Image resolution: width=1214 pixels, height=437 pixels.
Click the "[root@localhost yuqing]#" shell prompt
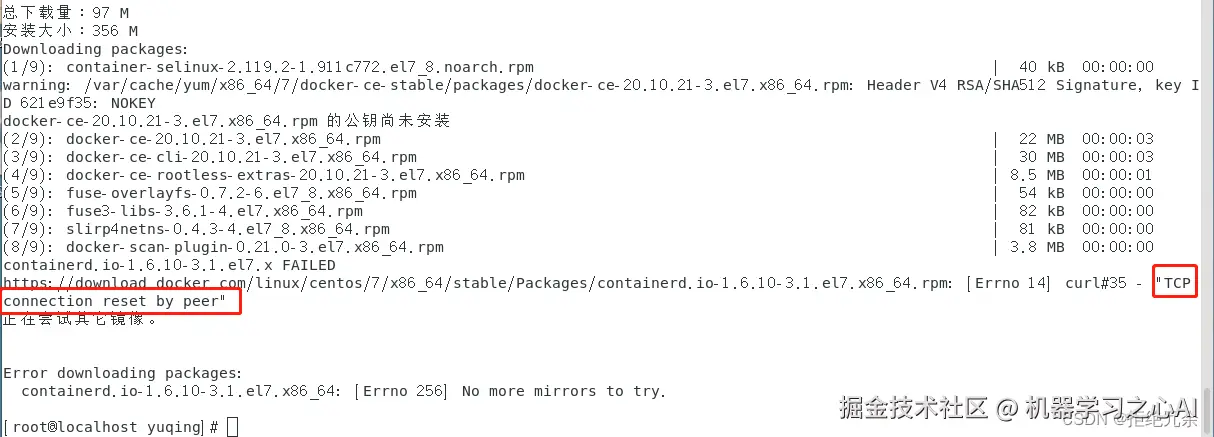coord(110,427)
